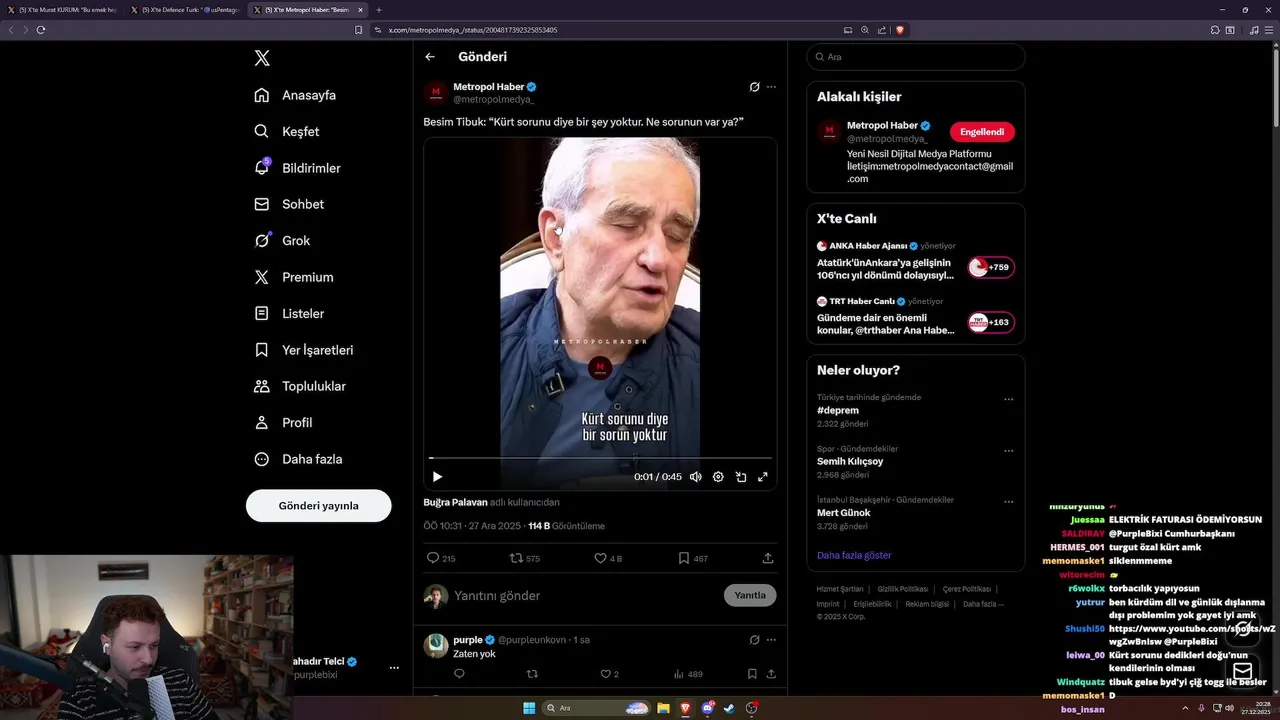Open File Explorer from taskbar
The height and width of the screenshot is (720, 1280).
(x=663, y=708)
